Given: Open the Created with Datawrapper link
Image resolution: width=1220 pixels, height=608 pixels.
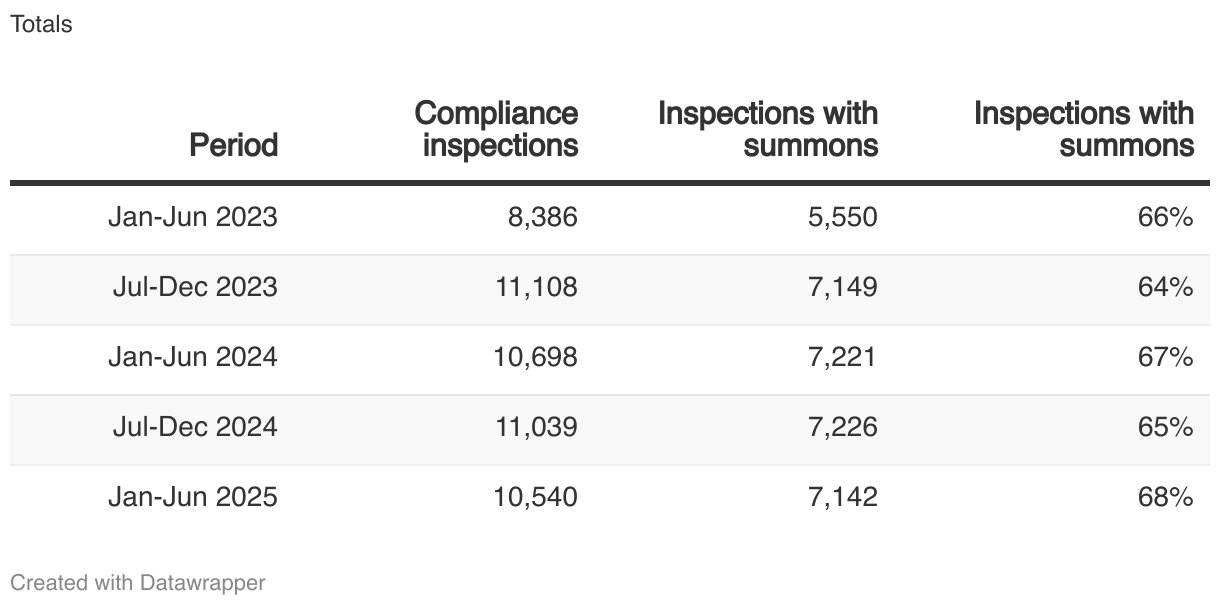Looking at the screenshot, I should (x=138, y=582).
